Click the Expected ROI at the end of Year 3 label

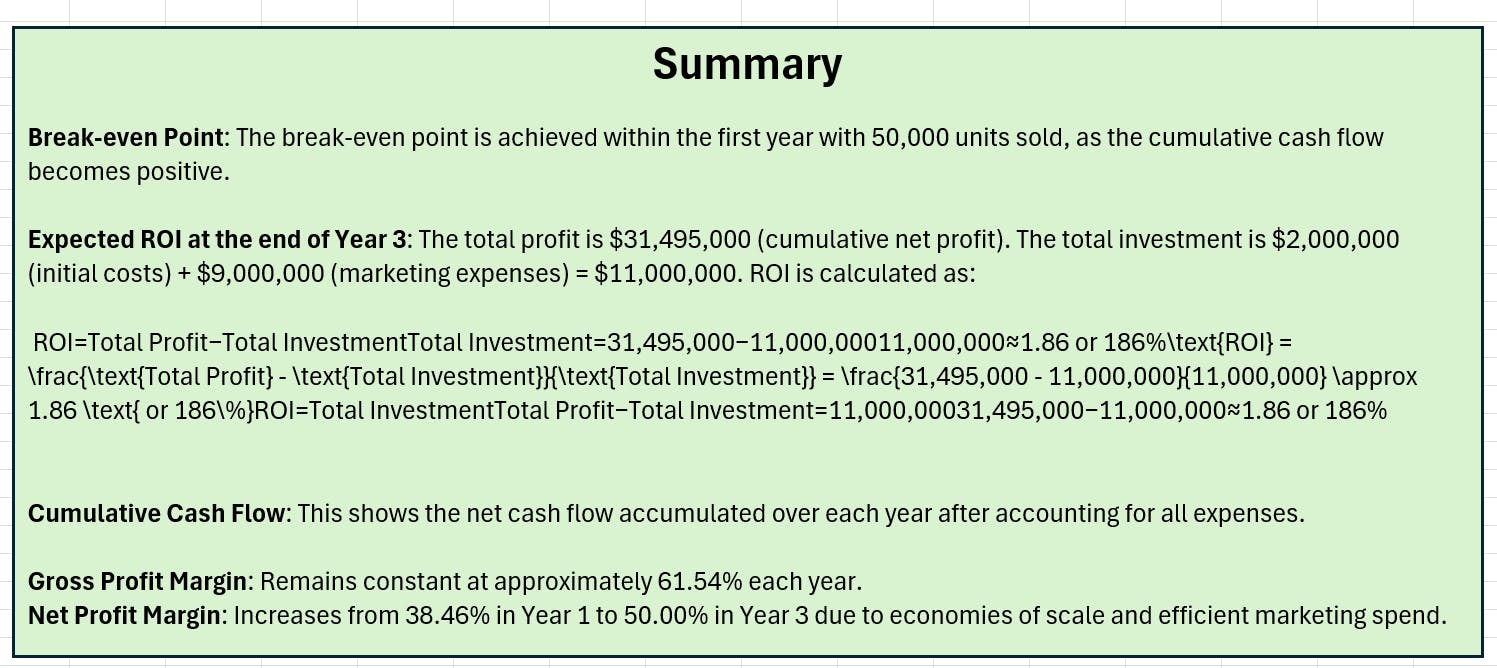[x=217, y=240]
